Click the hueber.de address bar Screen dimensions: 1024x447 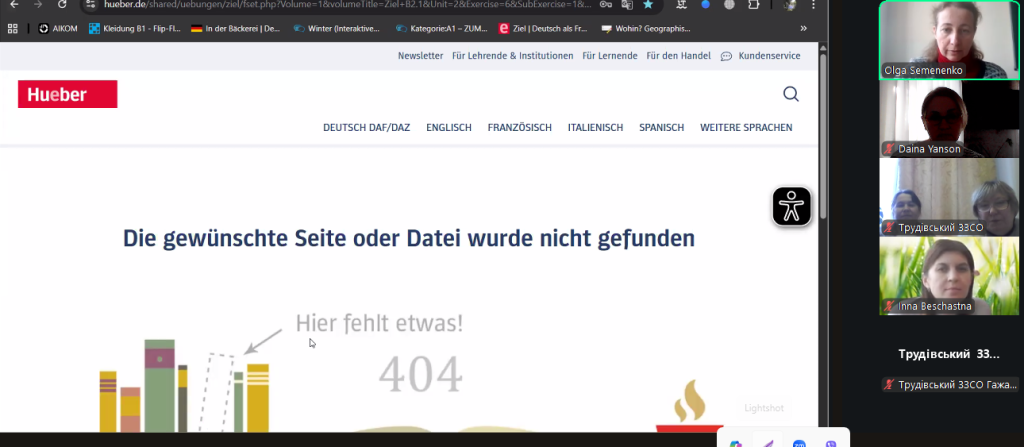point(340,5)
